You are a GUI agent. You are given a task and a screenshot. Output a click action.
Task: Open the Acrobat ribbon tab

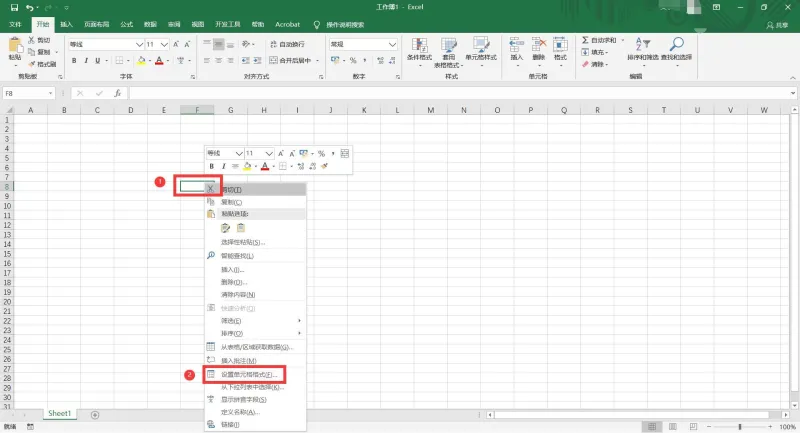[x=287, y=24]
